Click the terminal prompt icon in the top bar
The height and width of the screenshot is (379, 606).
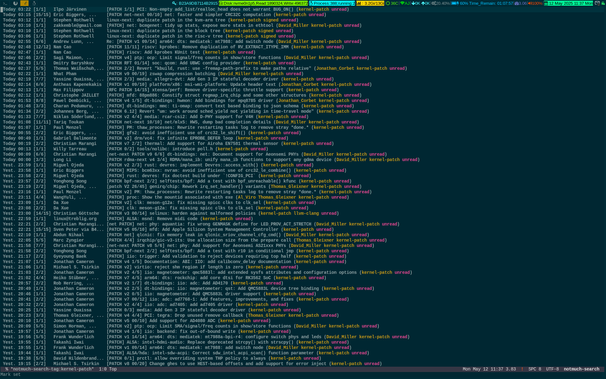click(5, 3)
